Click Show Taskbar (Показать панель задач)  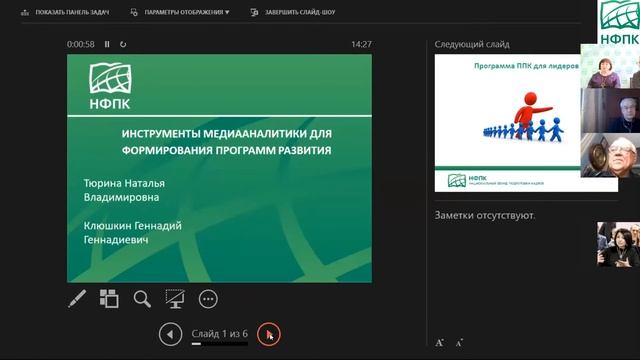click(x=65, y=12)
